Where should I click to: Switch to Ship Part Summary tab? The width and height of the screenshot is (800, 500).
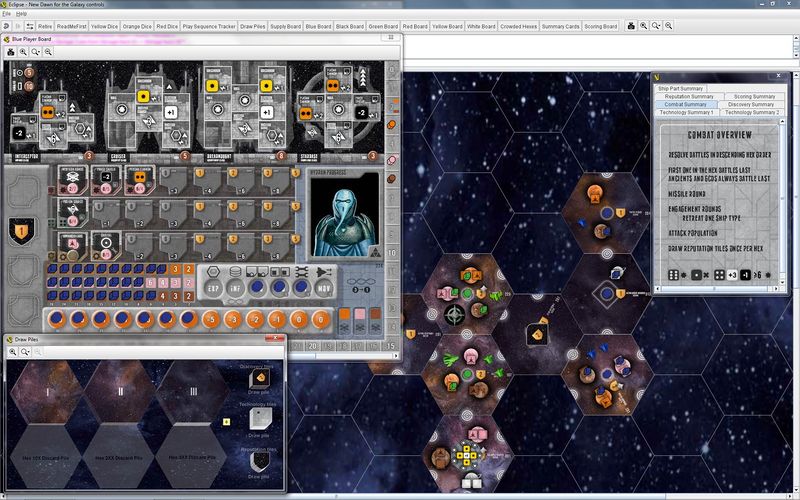click(x=680, y=88)
